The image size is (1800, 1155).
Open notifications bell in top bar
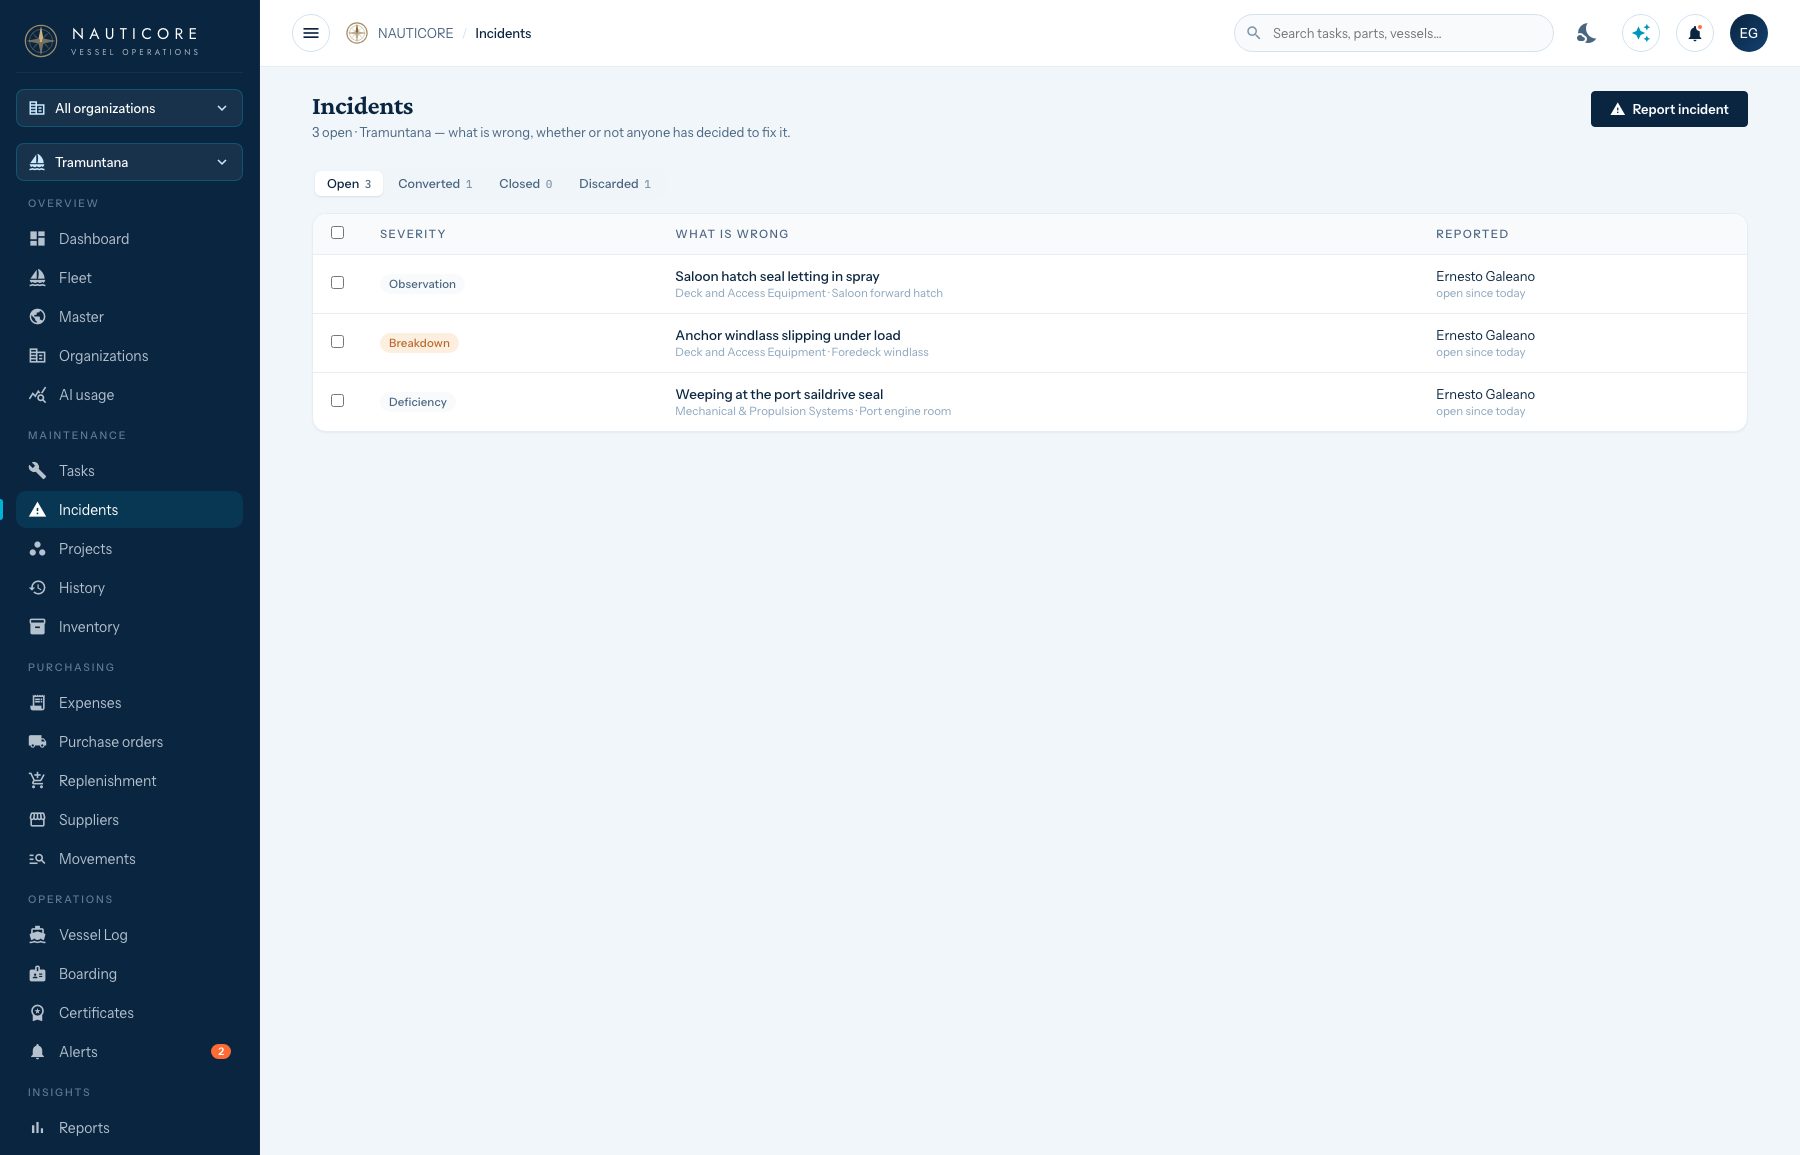pos(1695,33)
